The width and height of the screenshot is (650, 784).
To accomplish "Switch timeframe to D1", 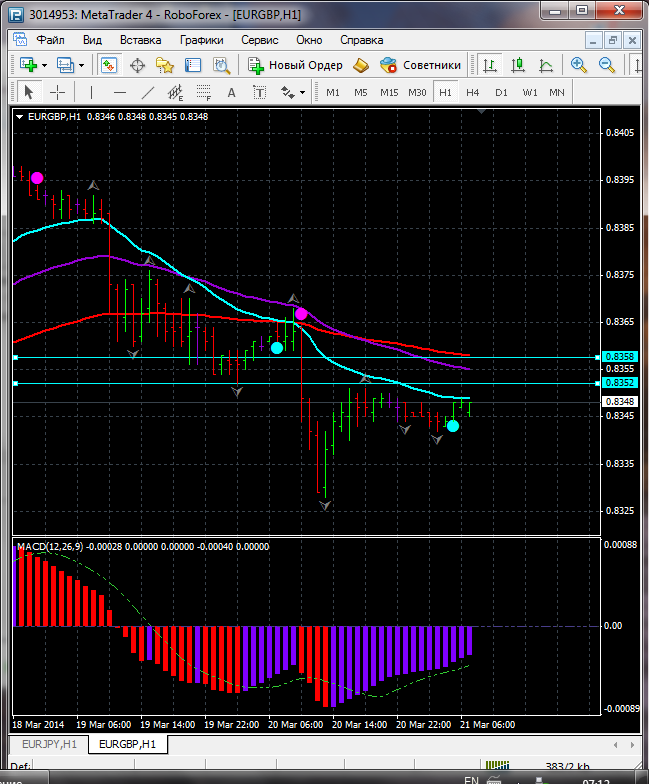I will click(x=501, y=92).
